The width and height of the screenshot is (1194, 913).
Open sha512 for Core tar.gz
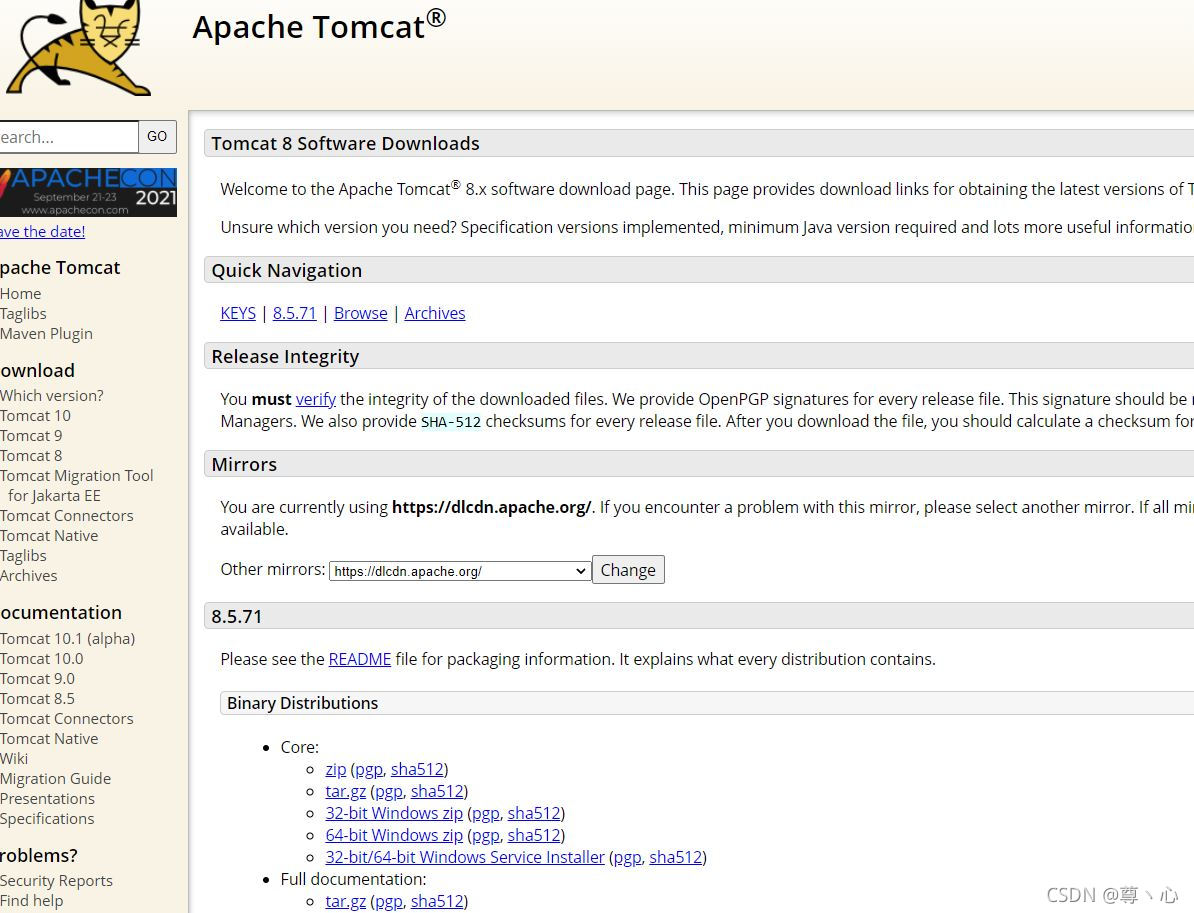[x=437, y=791]
